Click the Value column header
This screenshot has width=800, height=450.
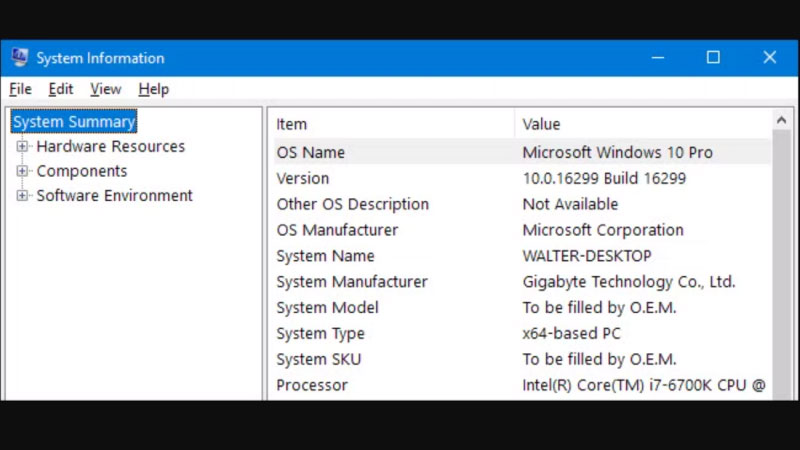tap(541, 124)
